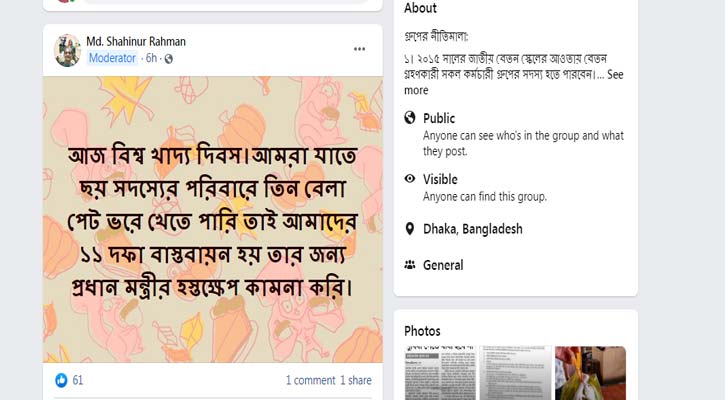Open Md. Shahinur Rahman's profile name link
The image size is (725, 400).
pyautogui.click(x=136, y=42)
